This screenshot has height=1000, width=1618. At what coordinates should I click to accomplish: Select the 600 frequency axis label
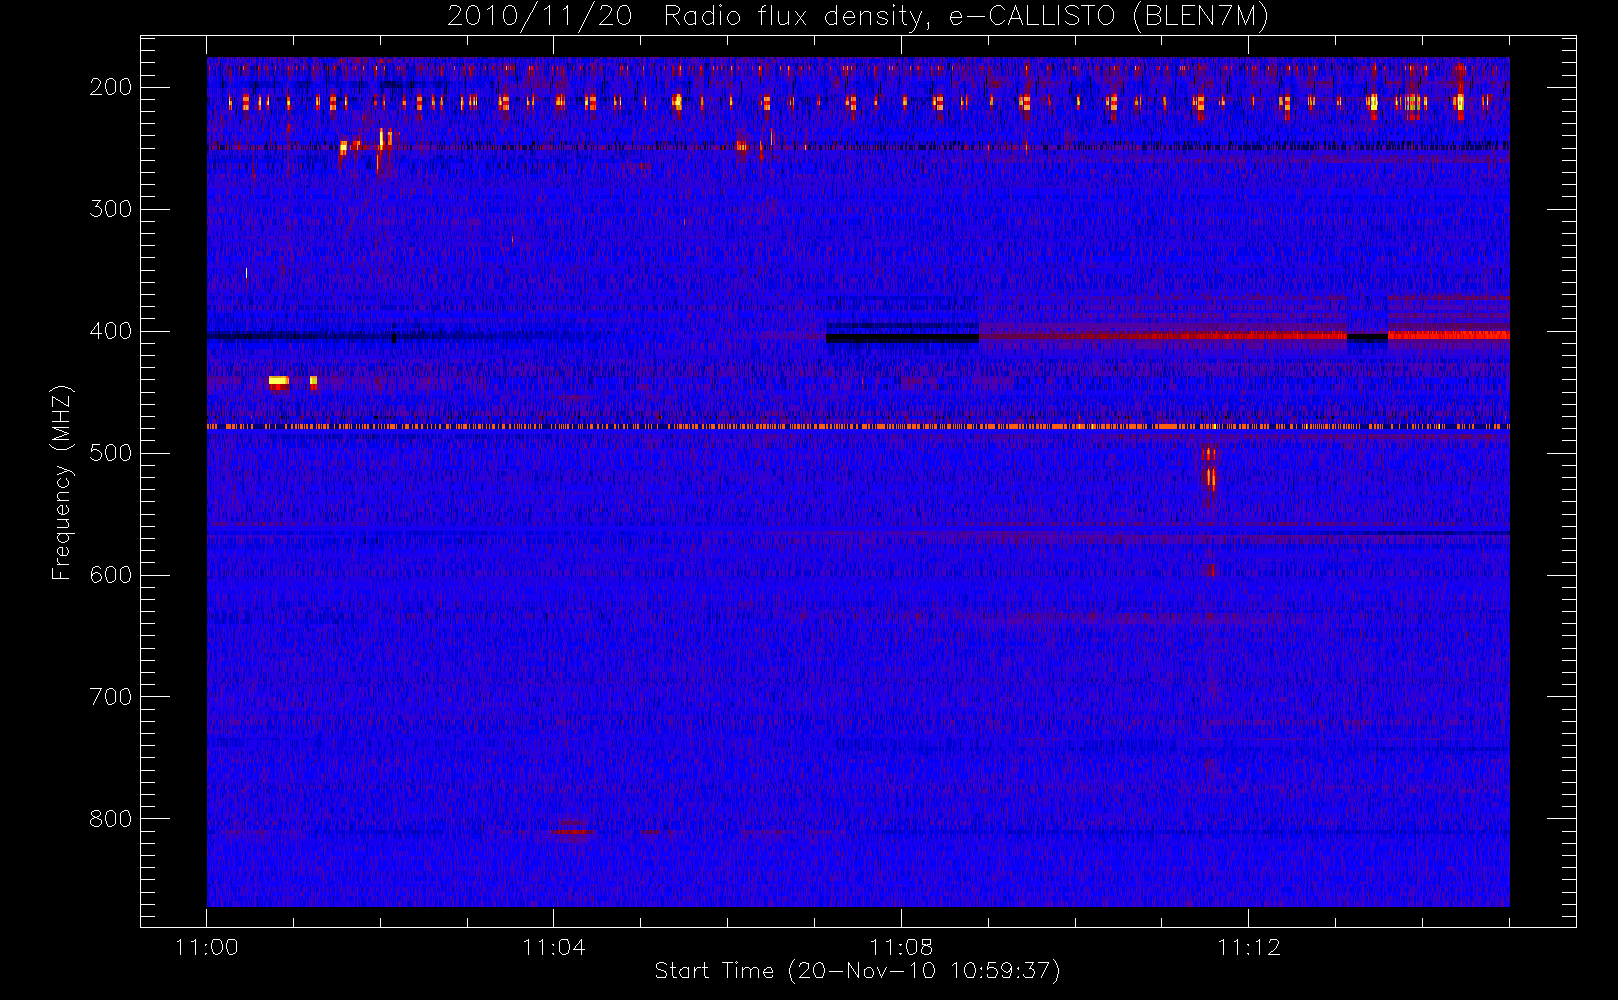(110, 575)
